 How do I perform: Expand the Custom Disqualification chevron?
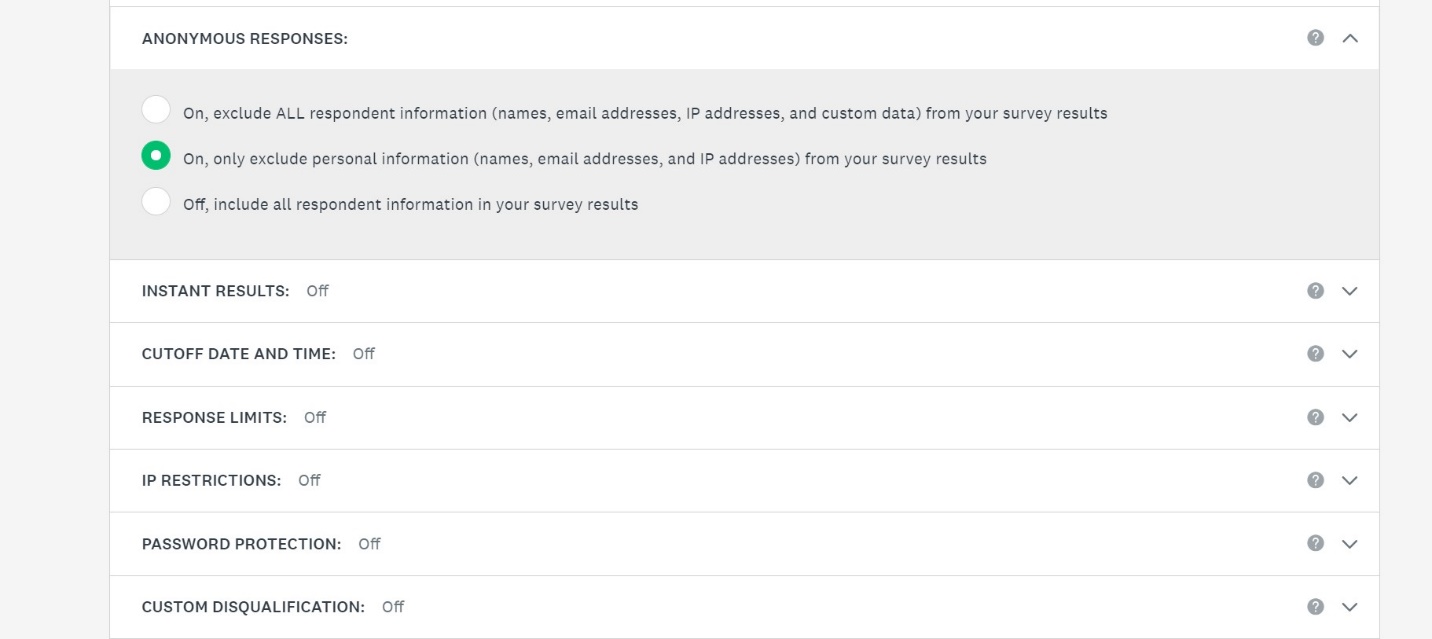[x=1350, y=606]
